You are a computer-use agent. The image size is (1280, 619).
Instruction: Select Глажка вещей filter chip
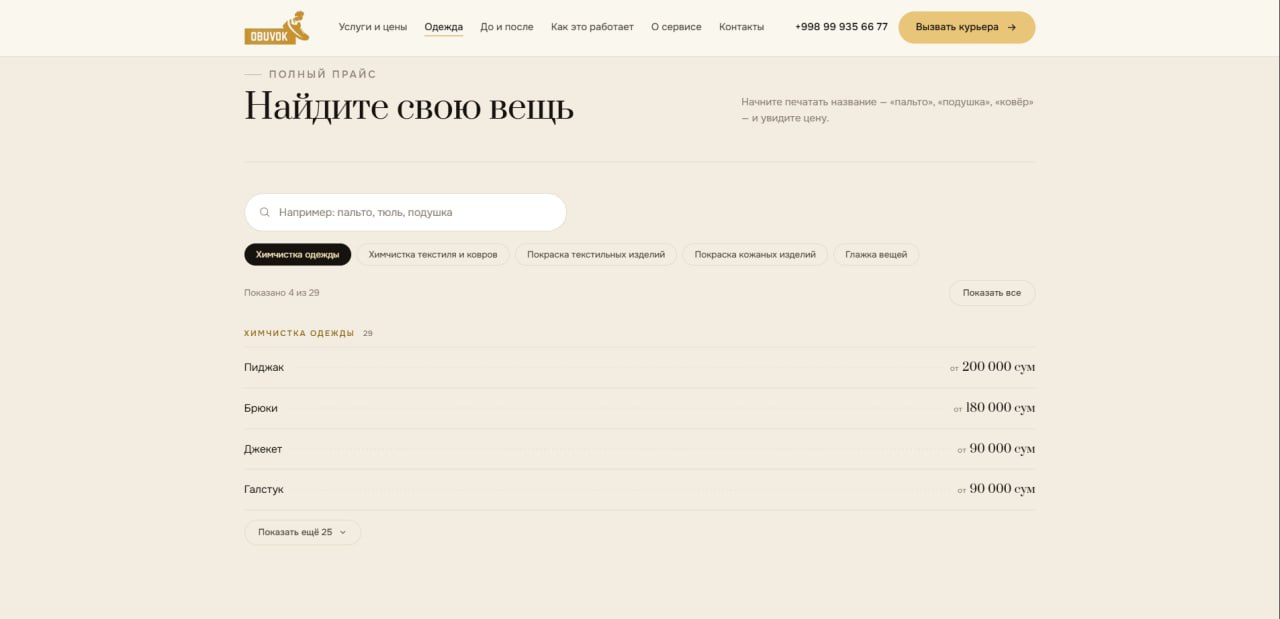pyautogui.click(x=876, y=255)
